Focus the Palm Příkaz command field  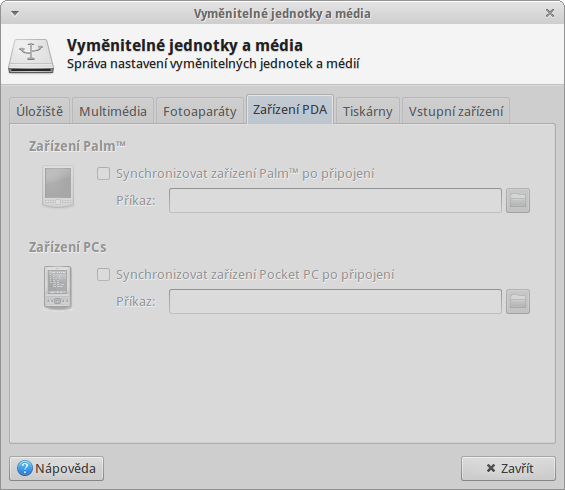tap(335, 200)
